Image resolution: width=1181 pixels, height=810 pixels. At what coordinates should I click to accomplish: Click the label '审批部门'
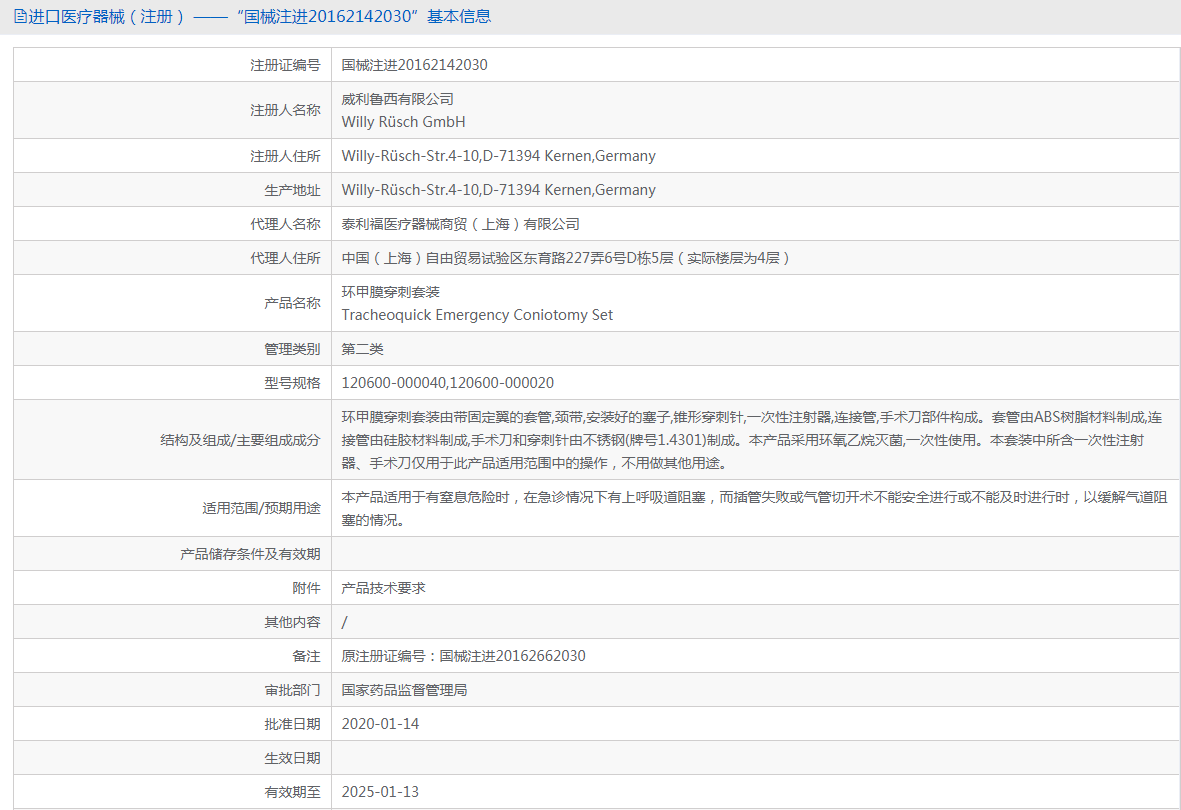292,690
